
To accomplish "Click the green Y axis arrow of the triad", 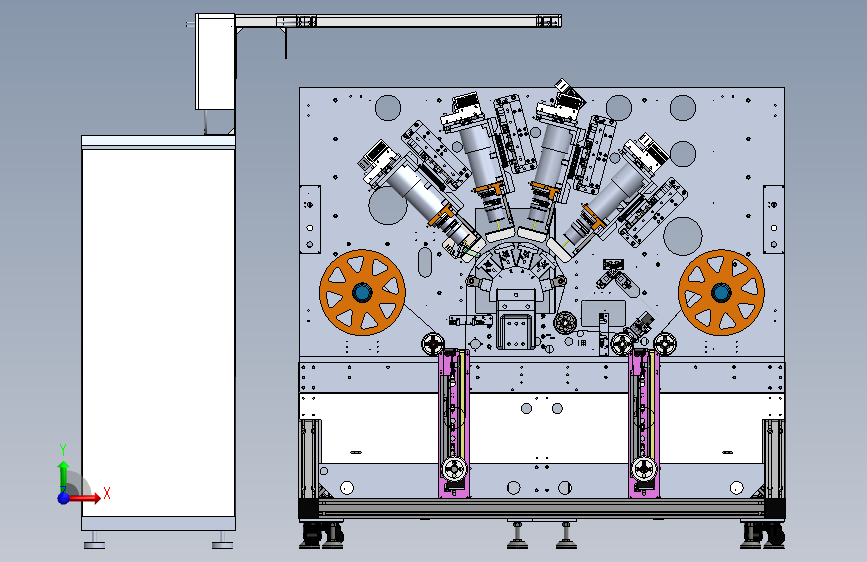I will click(x=64, y=475).
